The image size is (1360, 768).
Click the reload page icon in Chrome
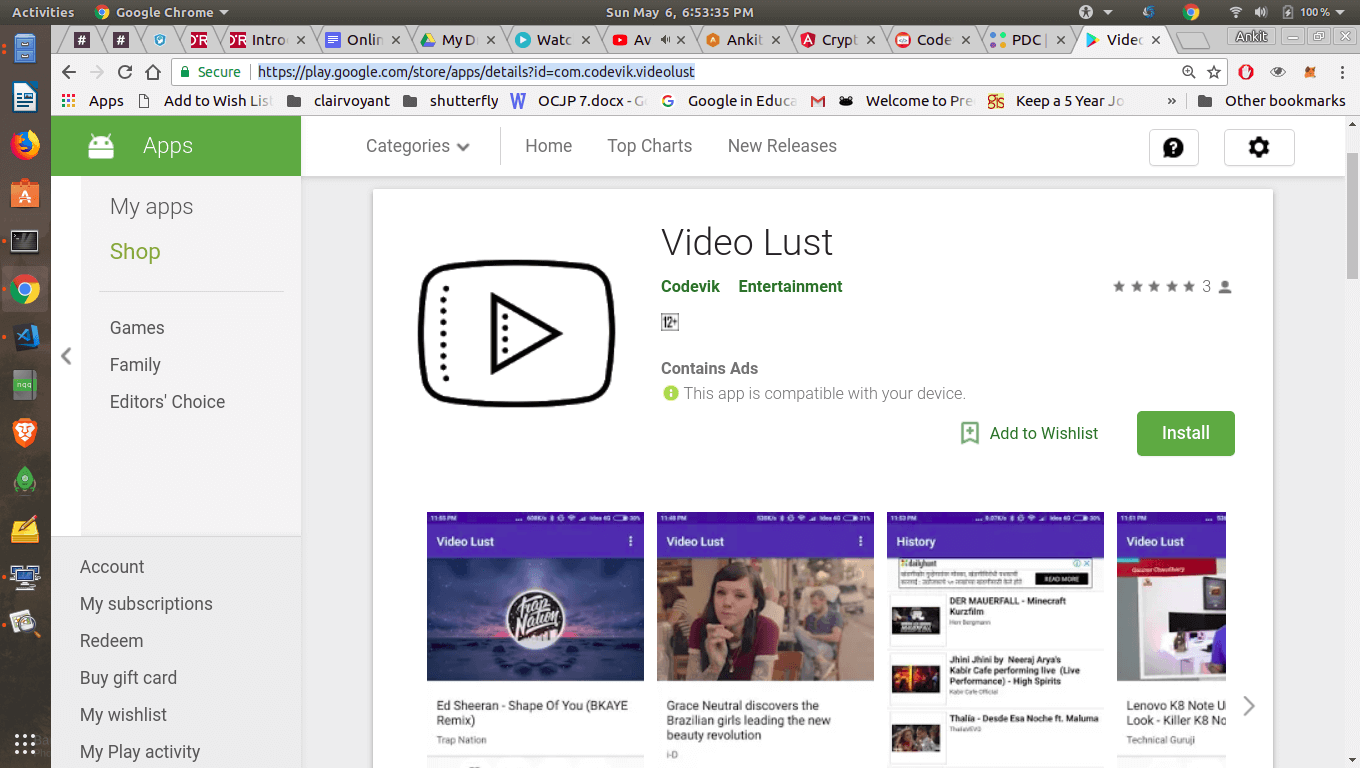point(122,72)
